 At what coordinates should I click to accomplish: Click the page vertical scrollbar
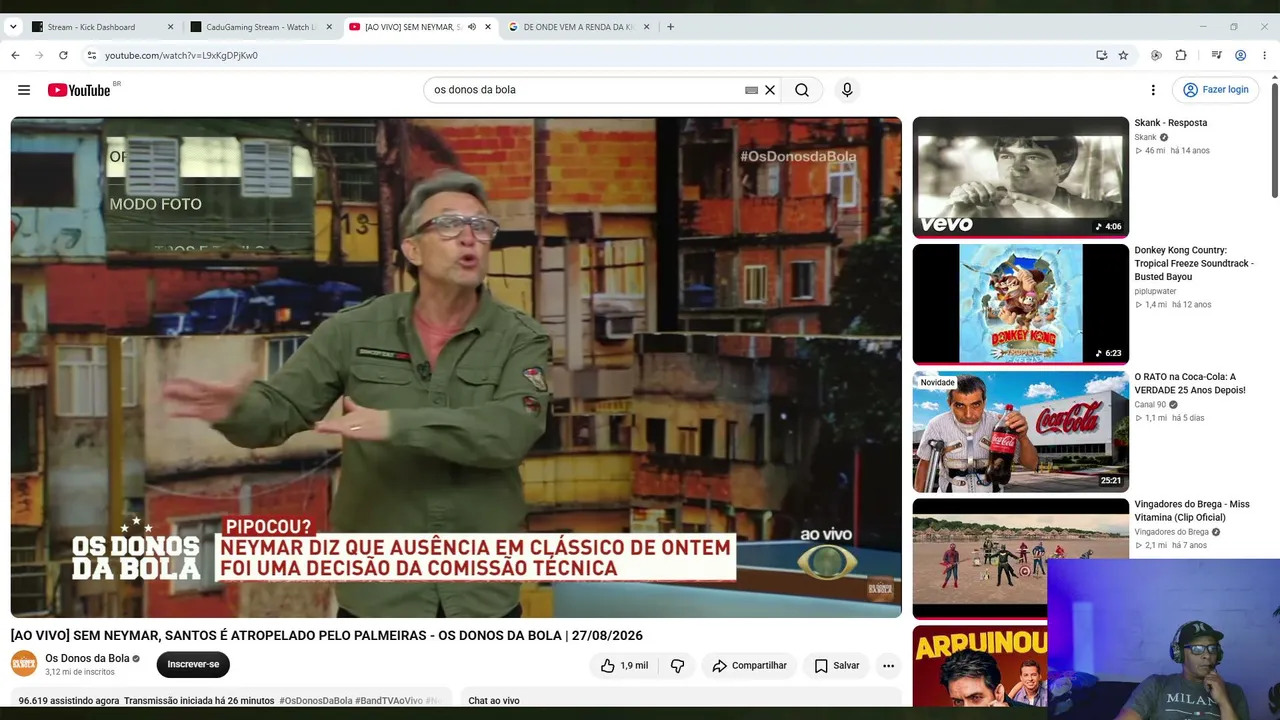tap(1274, 140)
